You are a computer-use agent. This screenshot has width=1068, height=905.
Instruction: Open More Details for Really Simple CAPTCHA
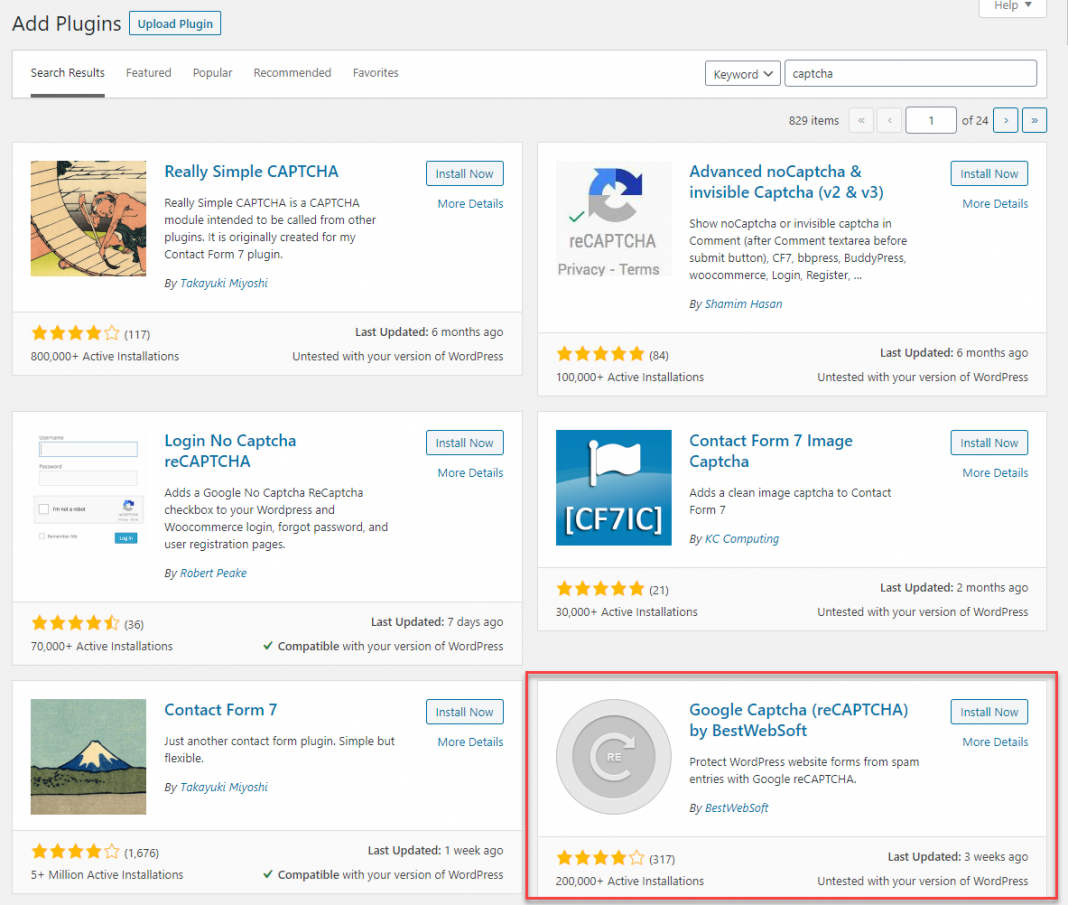pos(470,204)
